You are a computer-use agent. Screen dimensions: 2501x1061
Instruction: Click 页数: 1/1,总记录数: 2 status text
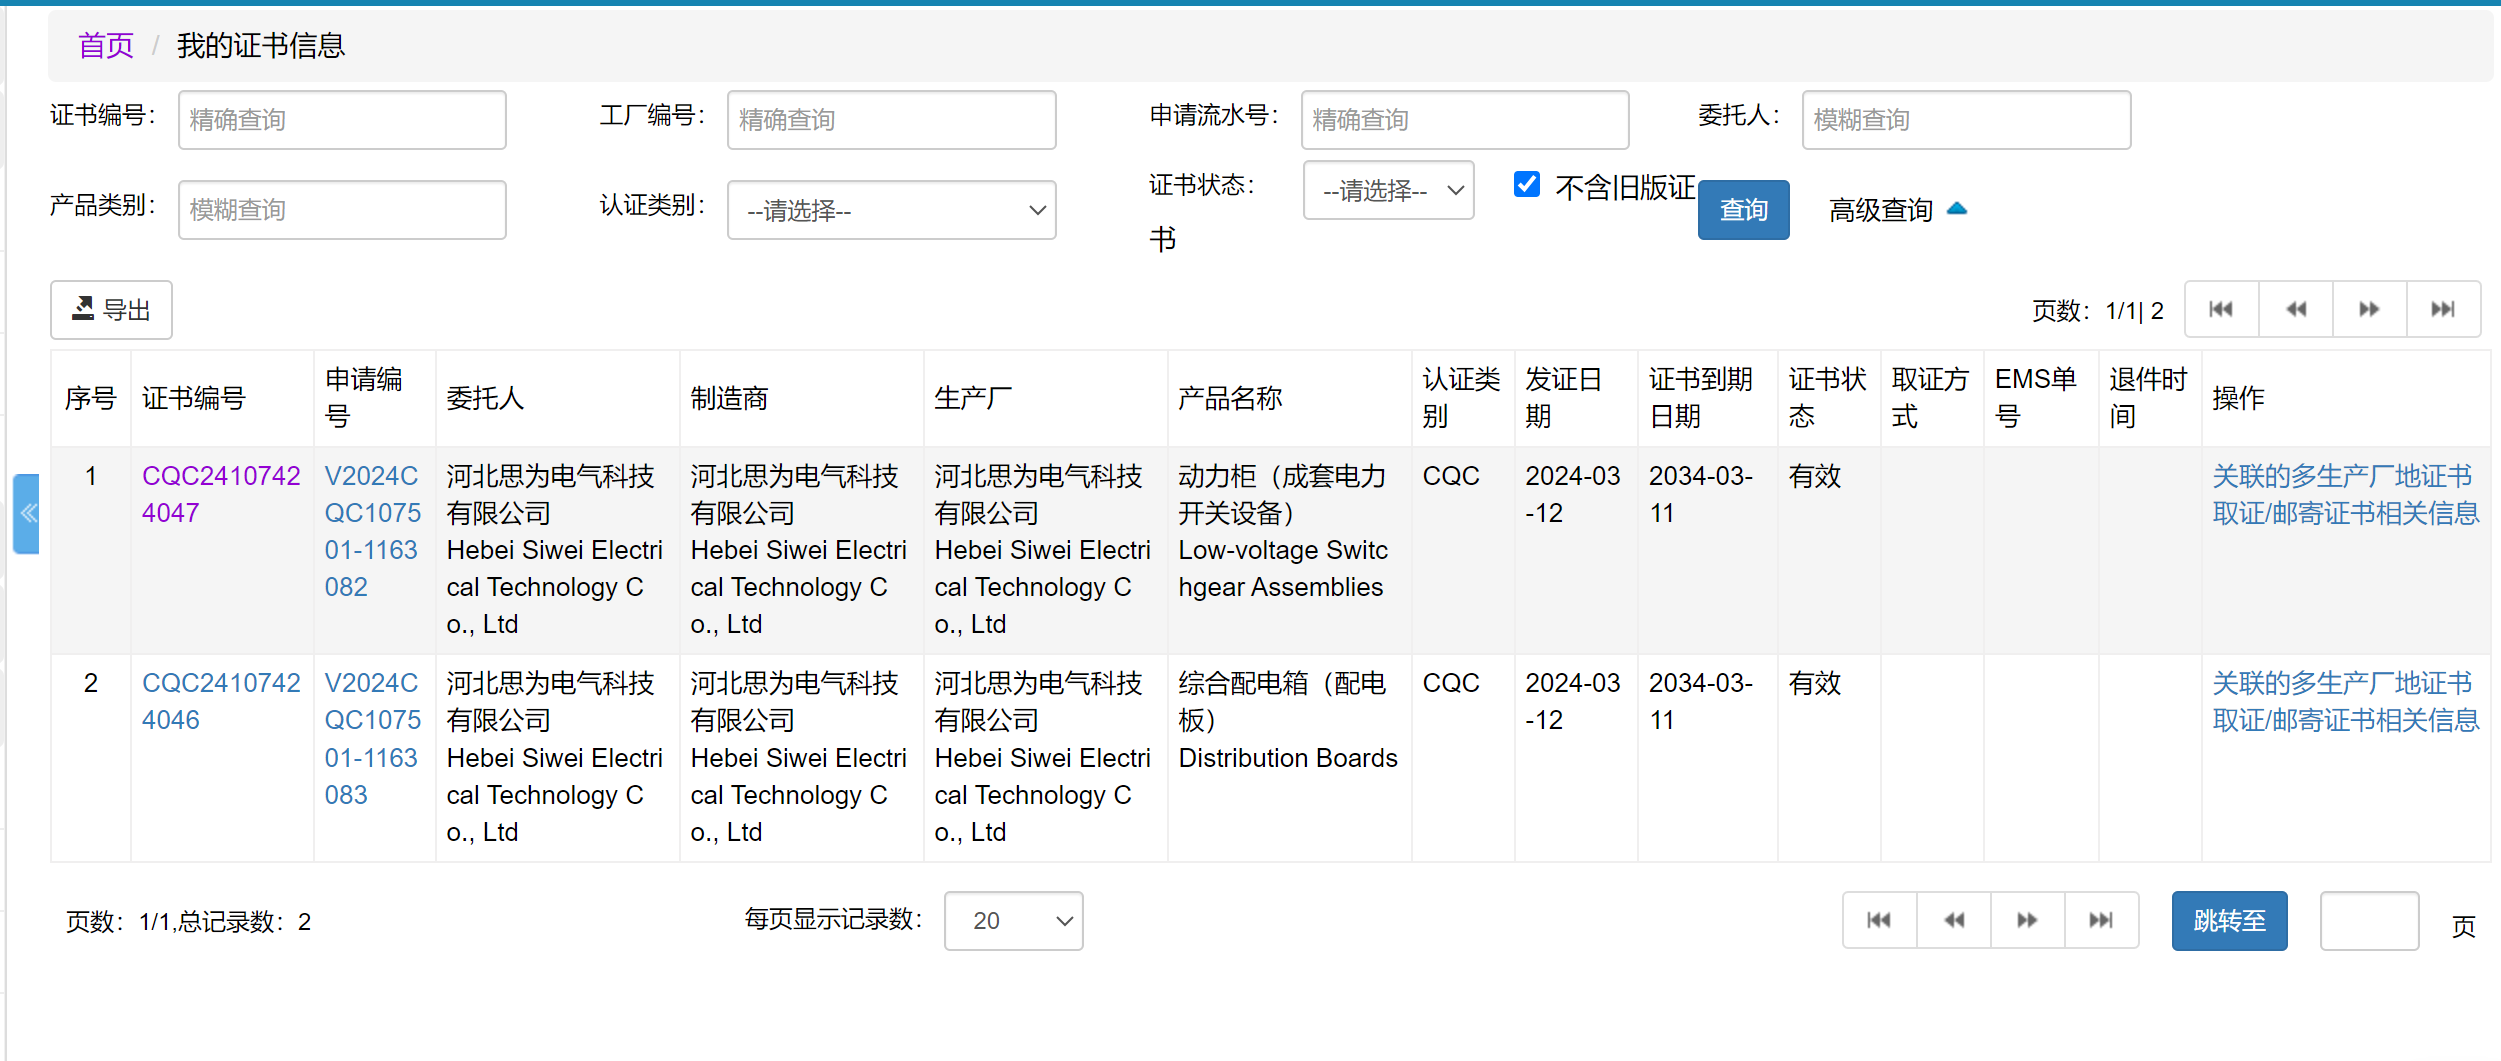188,921
